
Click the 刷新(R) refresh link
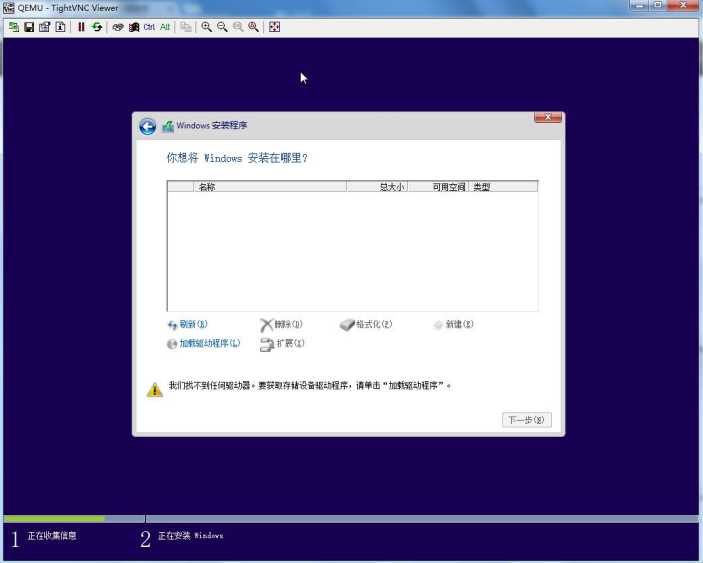click(187, 325)
